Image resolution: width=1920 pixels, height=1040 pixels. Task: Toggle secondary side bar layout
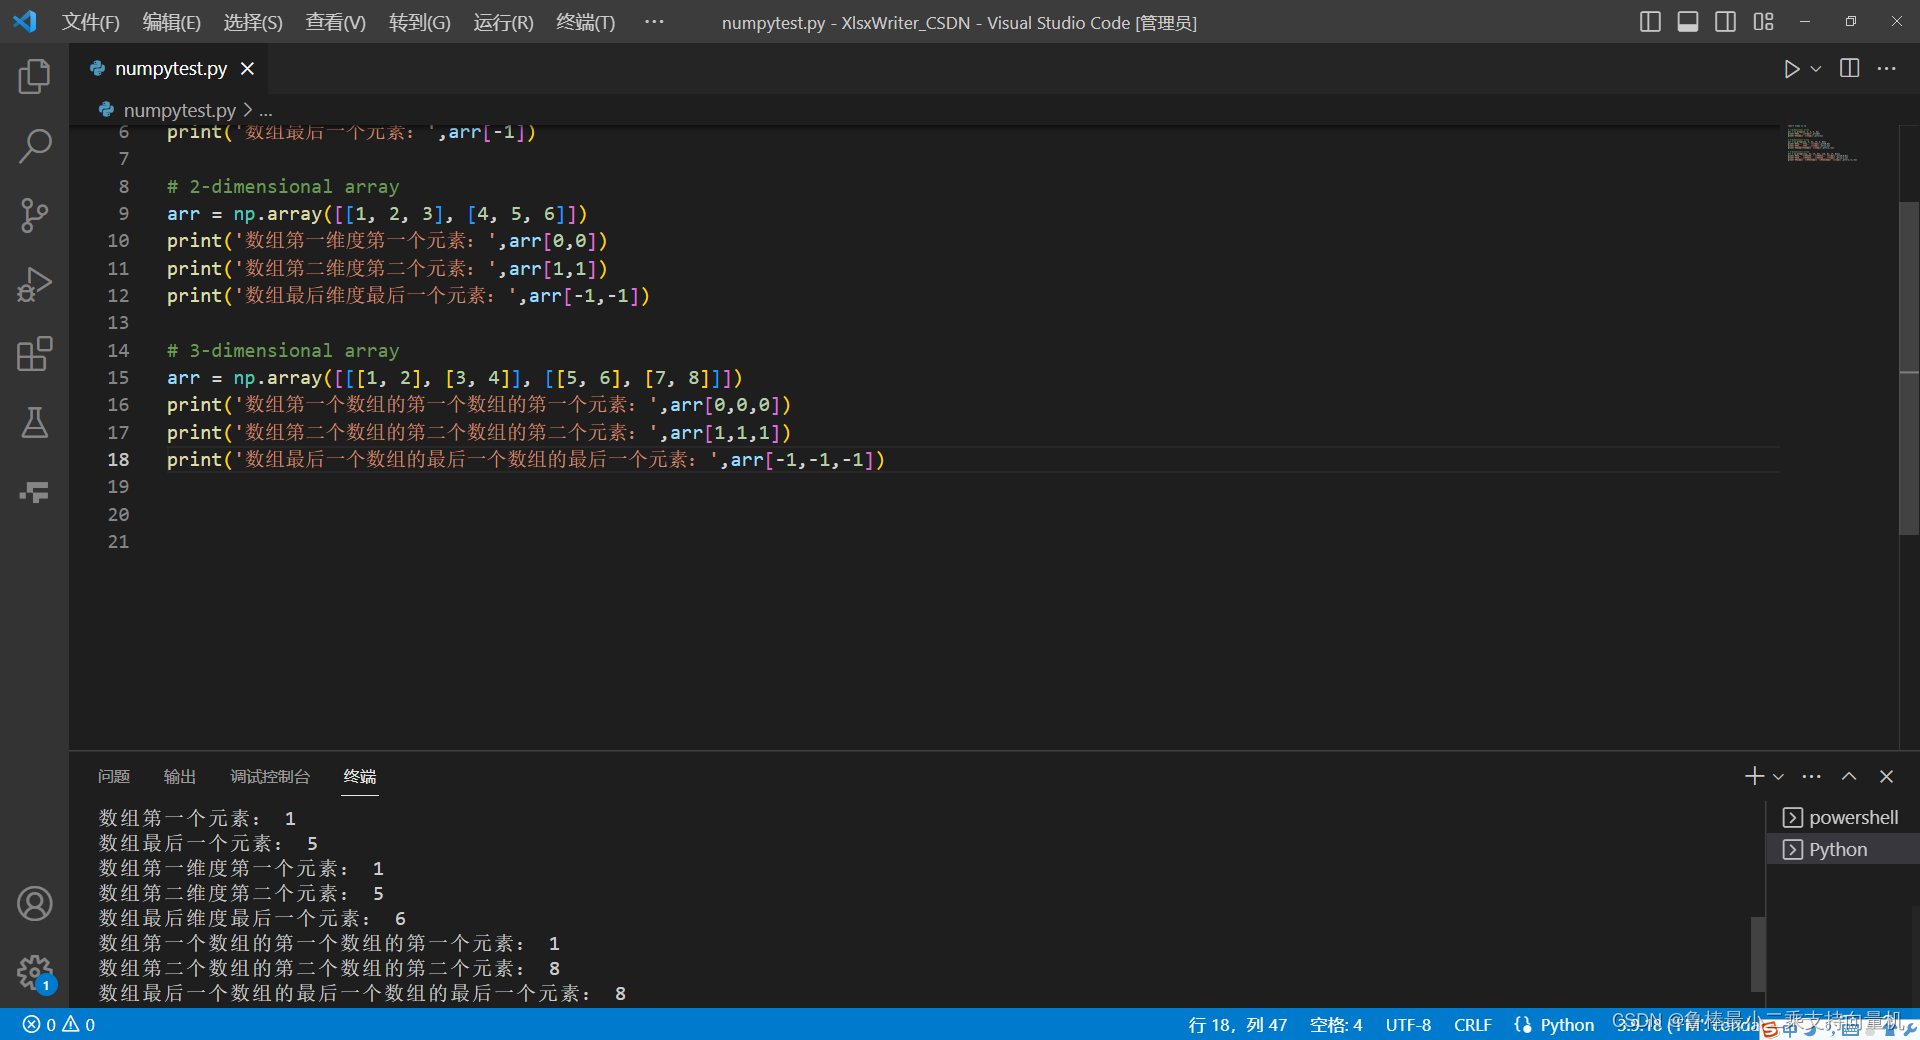point(1725,21)
